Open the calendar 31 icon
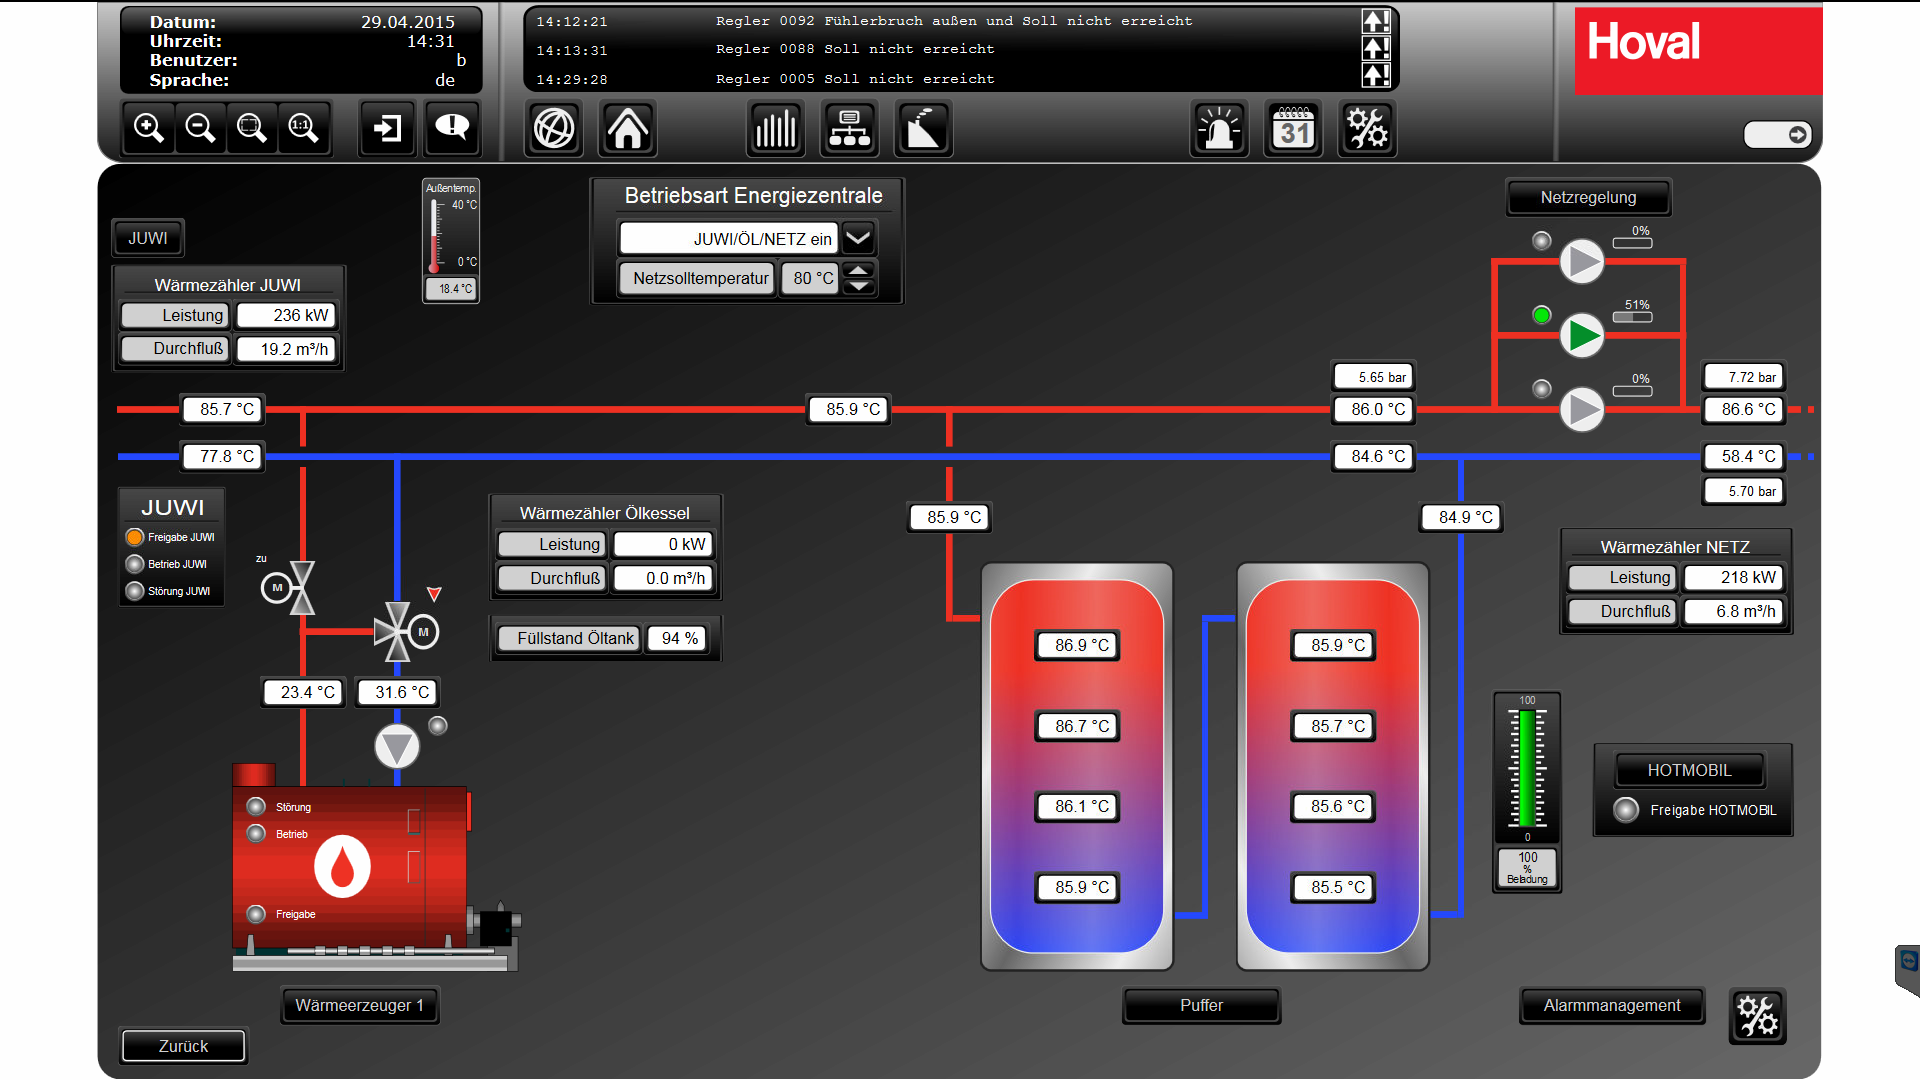Viewport: 1920px width, 1080px height. click(x=1293, y=128)
